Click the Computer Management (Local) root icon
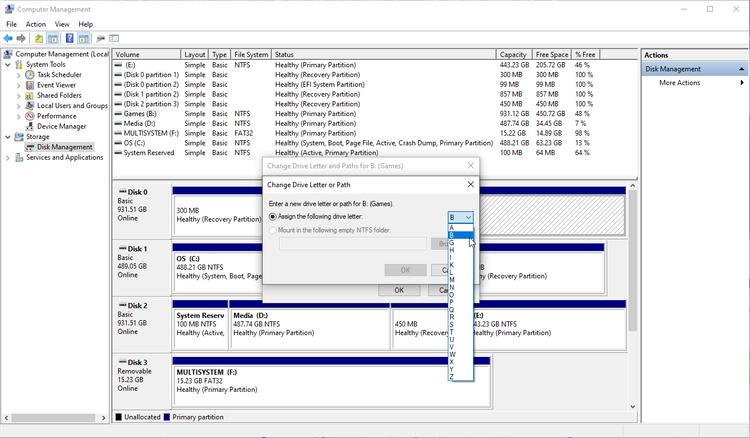Screen dimensions: 750x438 point(9,54)
